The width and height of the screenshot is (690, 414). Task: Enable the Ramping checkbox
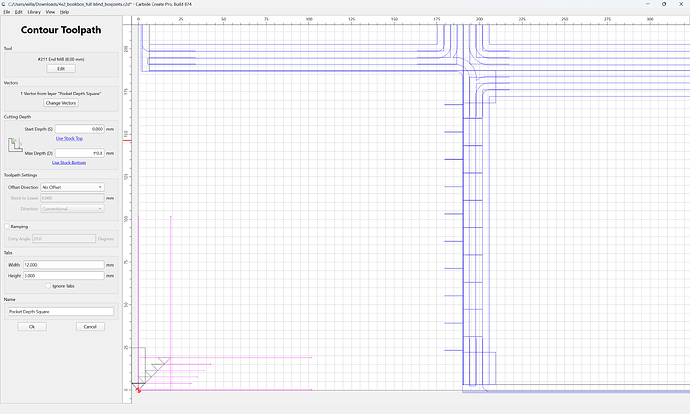click(x=7, y=226)
